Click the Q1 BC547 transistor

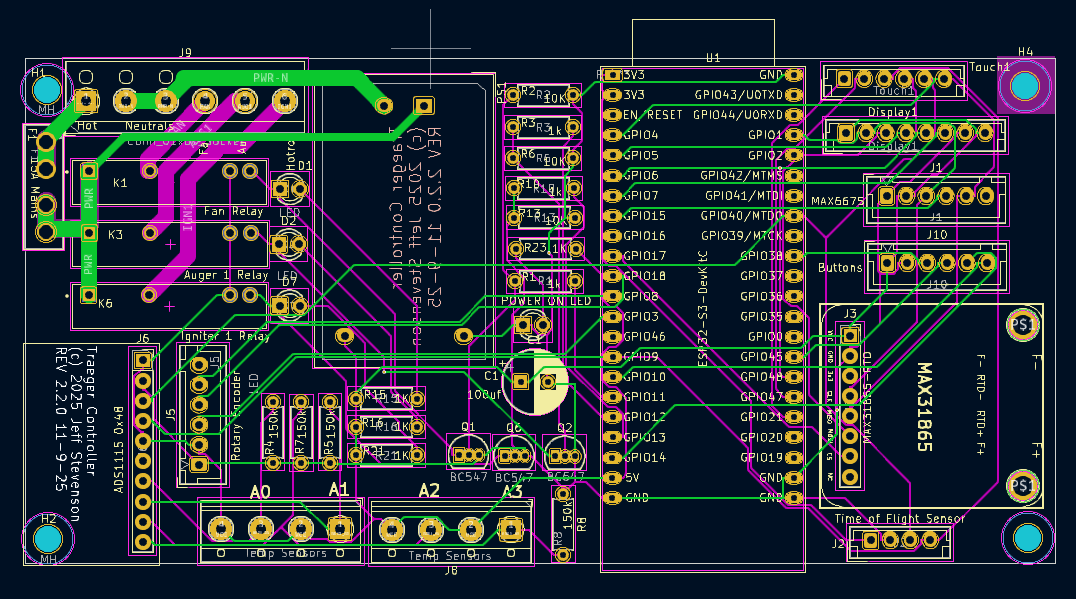coord(468,453)
